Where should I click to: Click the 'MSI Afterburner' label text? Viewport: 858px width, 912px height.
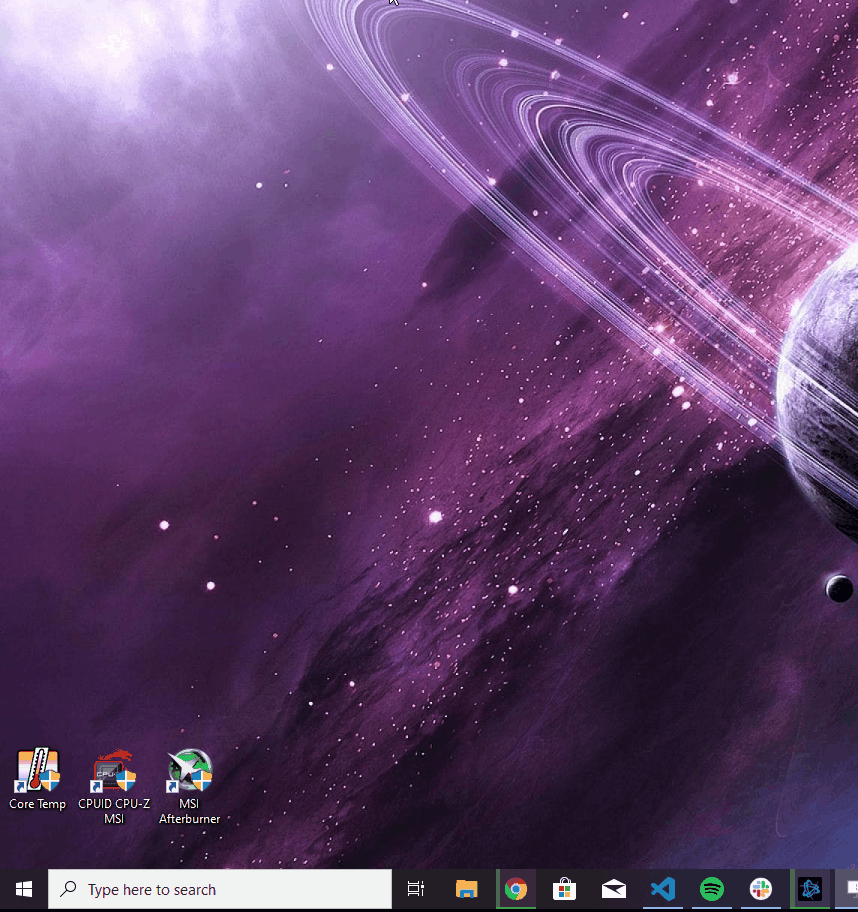190,811
